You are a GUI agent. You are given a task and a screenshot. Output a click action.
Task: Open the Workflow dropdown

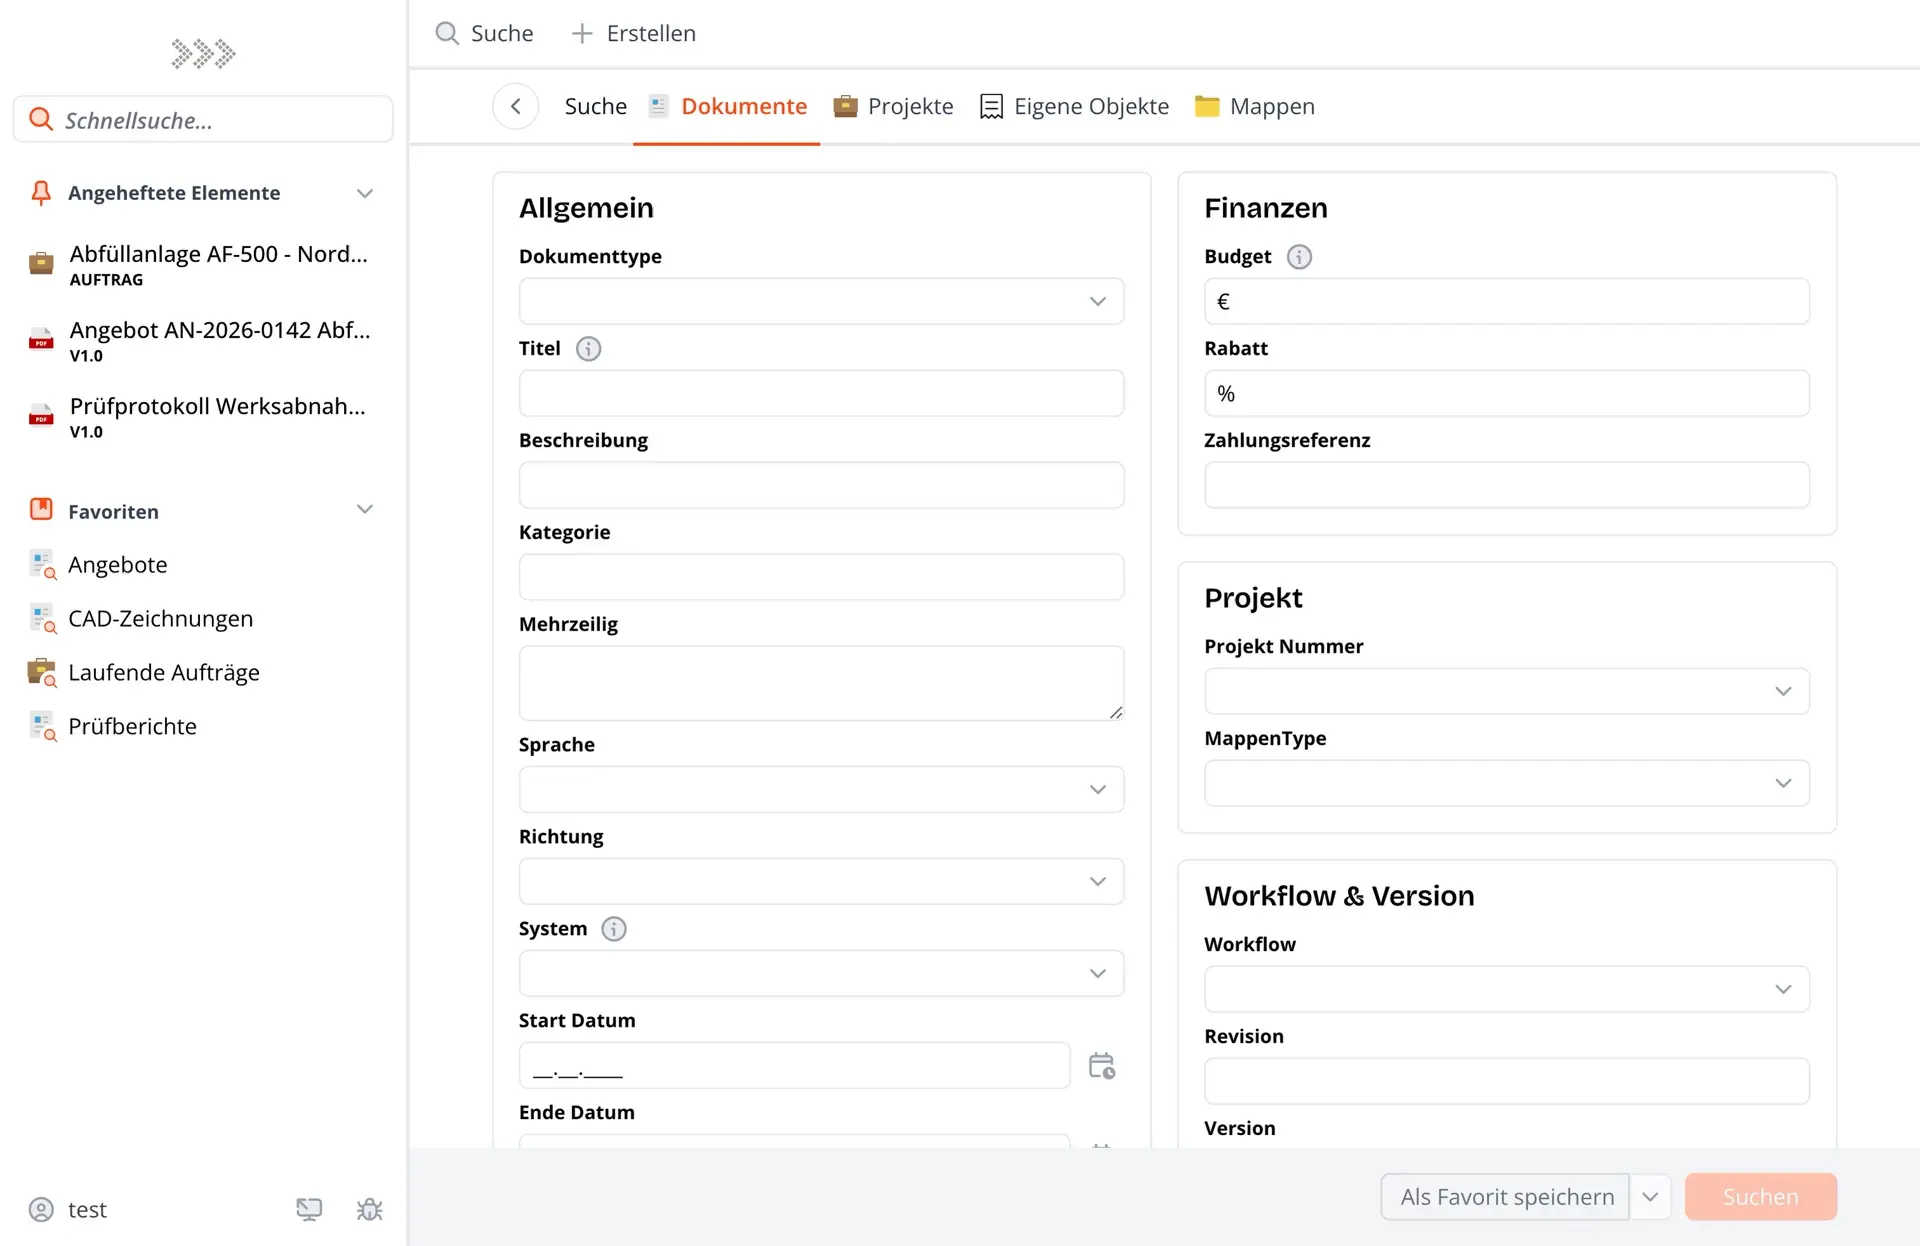[1507, 990]
